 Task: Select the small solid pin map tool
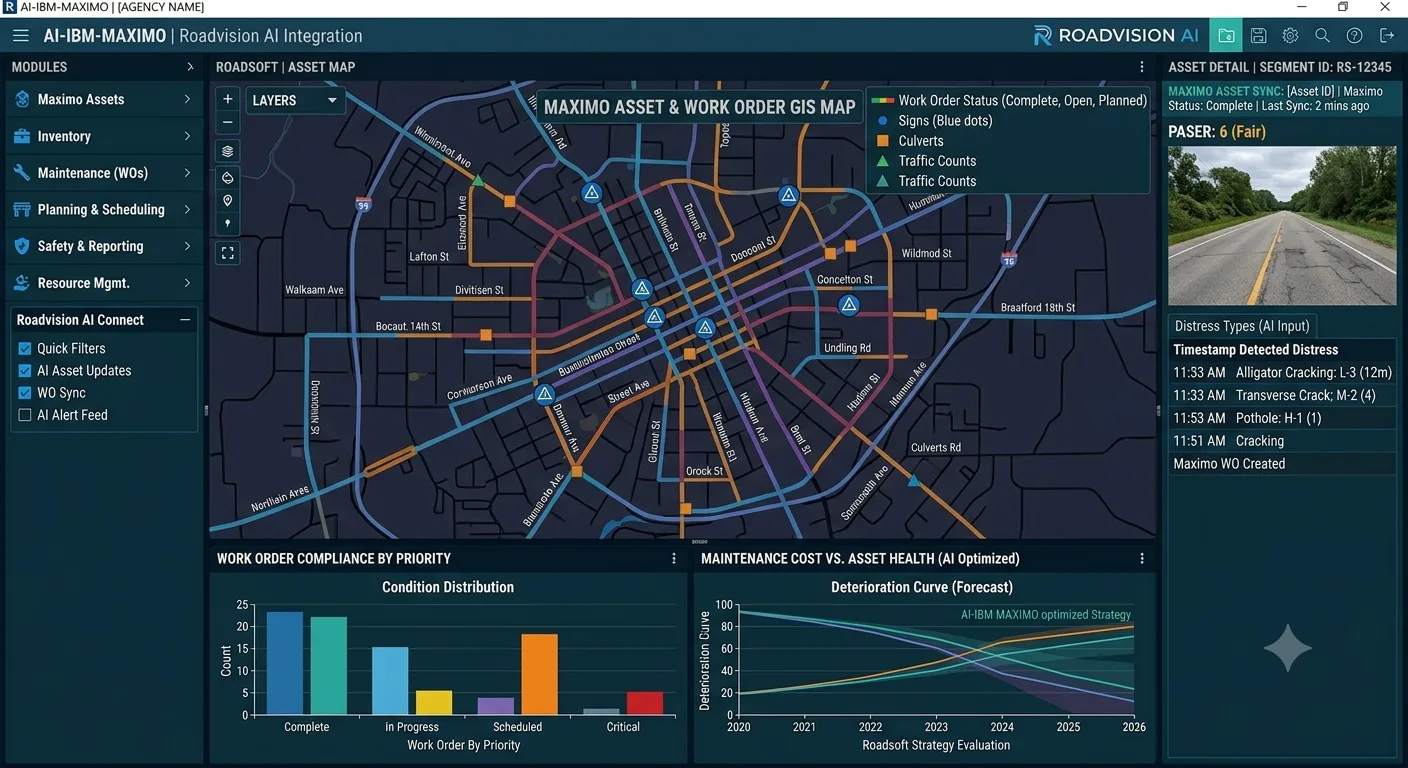[228, 224]
